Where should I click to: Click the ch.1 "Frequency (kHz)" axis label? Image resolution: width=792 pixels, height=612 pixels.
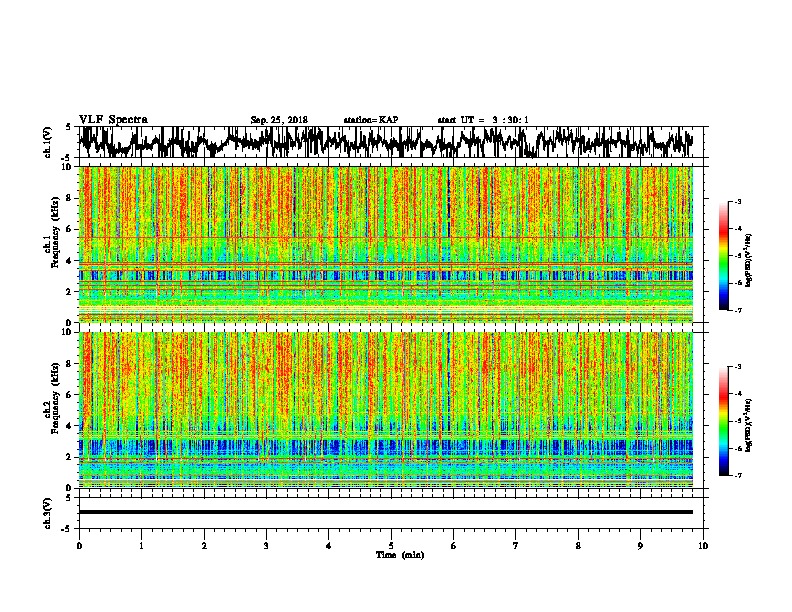(55, 232)
